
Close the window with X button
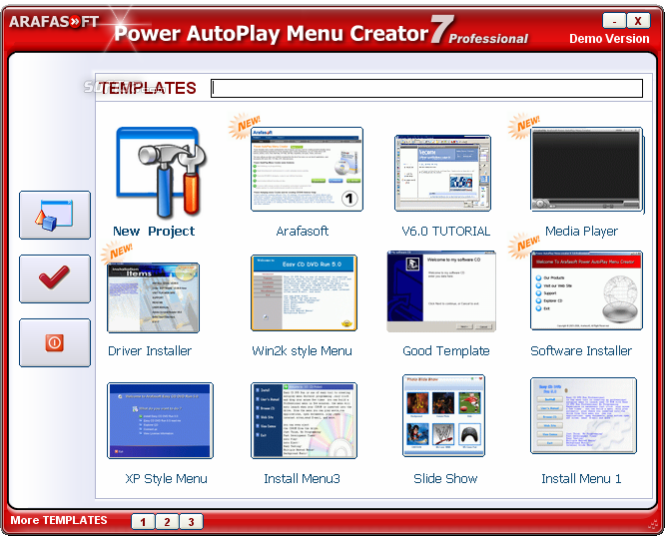coord(638,21)
